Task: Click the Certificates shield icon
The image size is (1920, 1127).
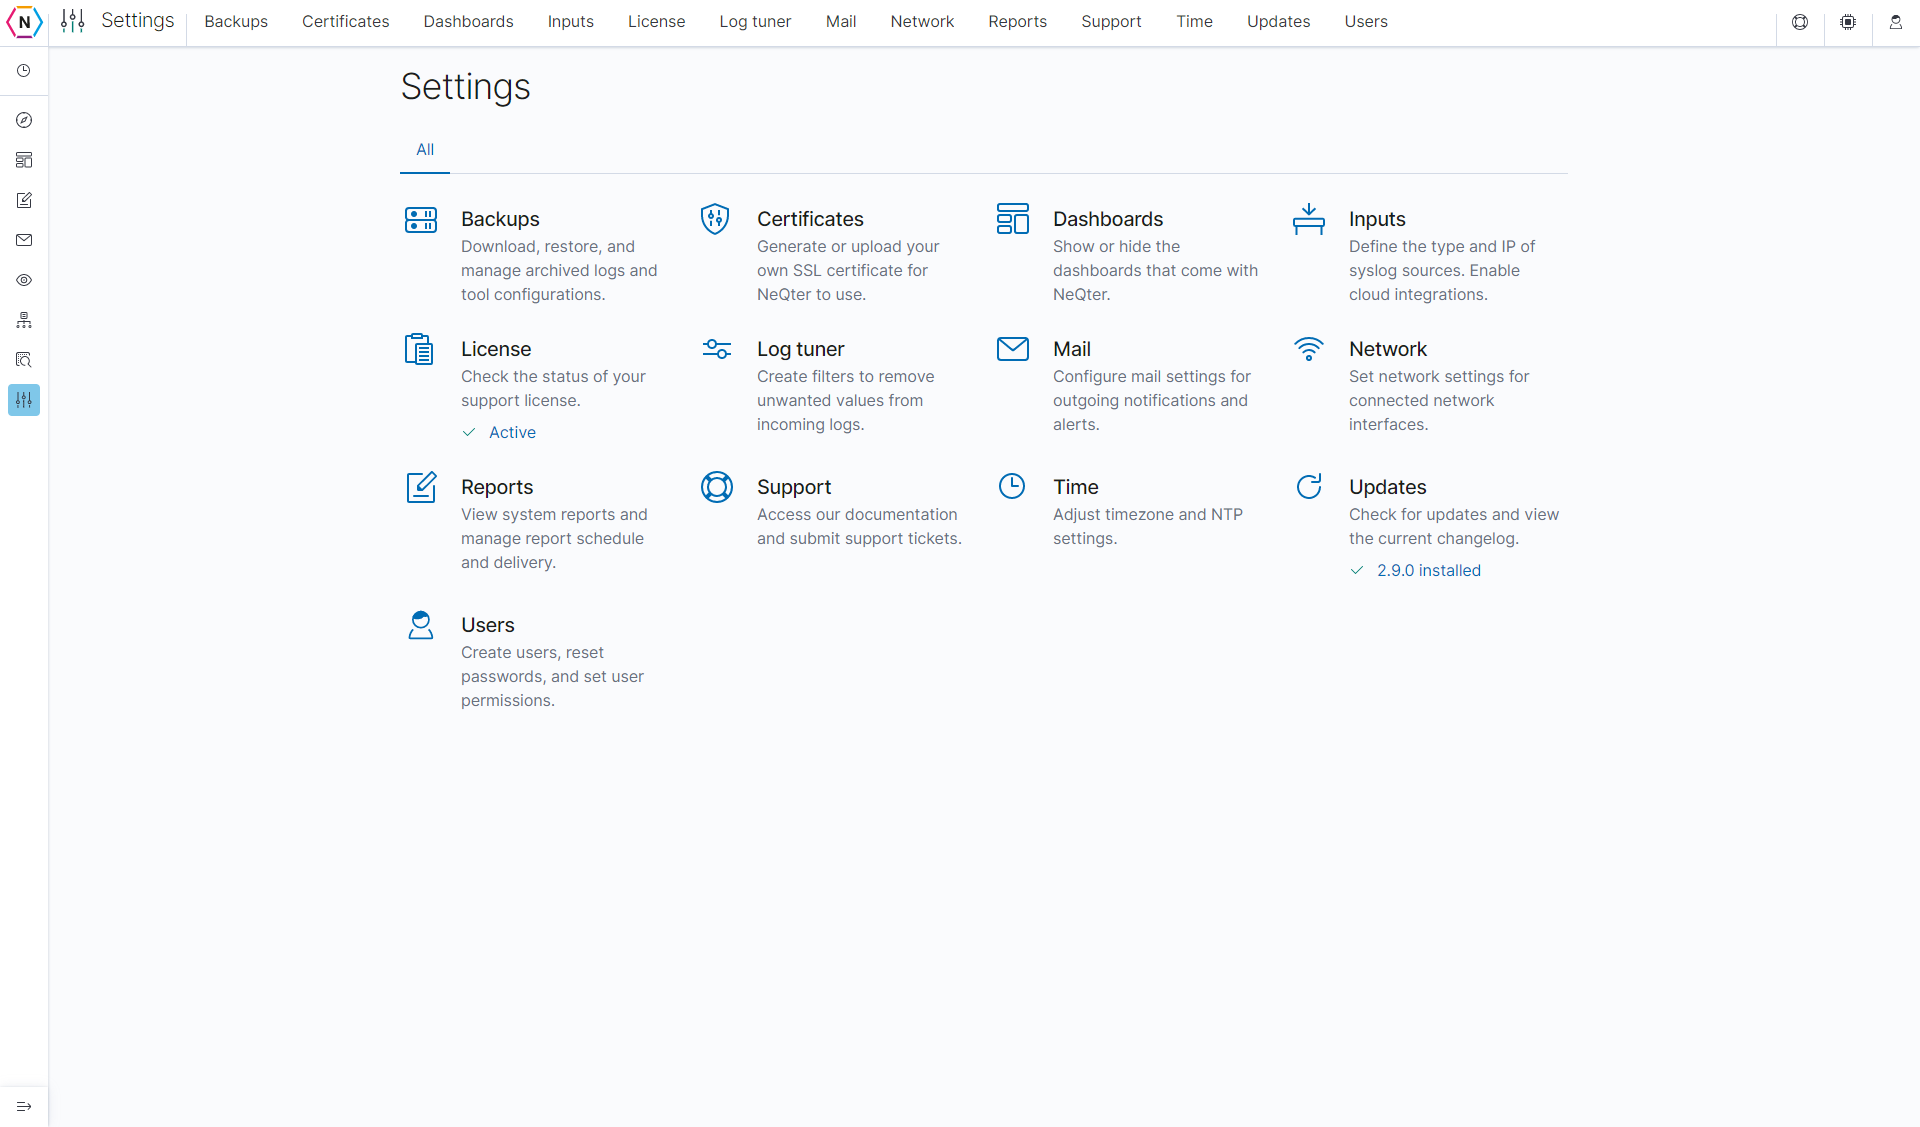Action: coord(715,219)
